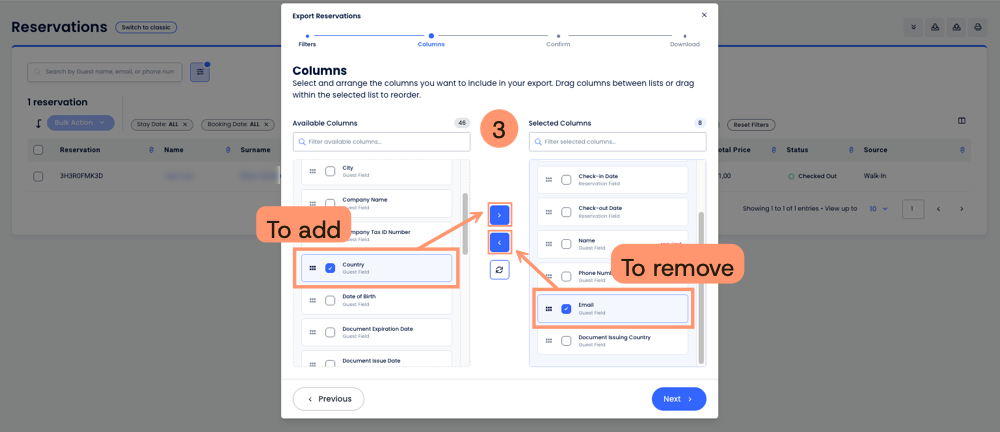Remove the Stay Date filter chip
The height and width of the screenshot is (432, 1000).
(x=185, y=124)
